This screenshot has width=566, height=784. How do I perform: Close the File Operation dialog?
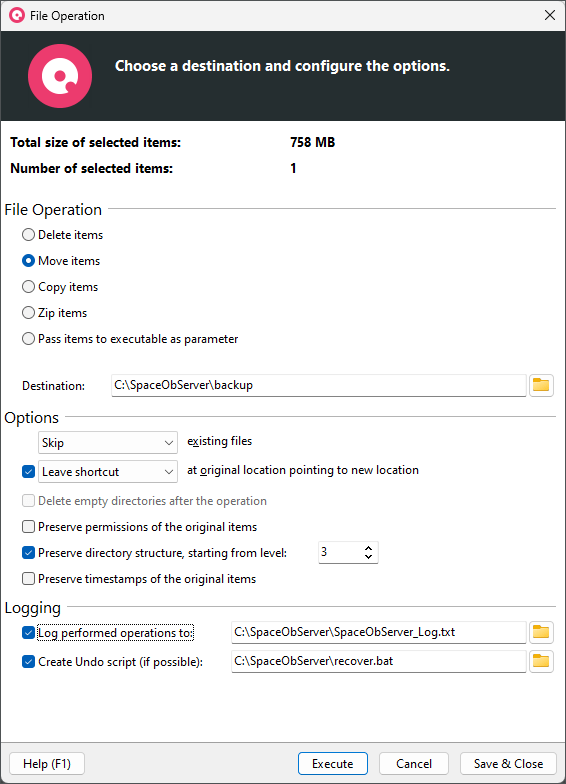click(x=550, y=16)
